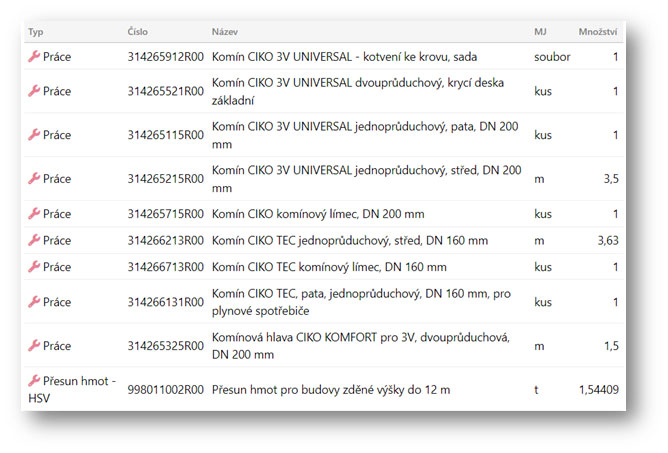Image resolution: width=668 pixels, height=453 pixels.
Task: Click quantity value 1,5
Action: (x=611, y=346)
